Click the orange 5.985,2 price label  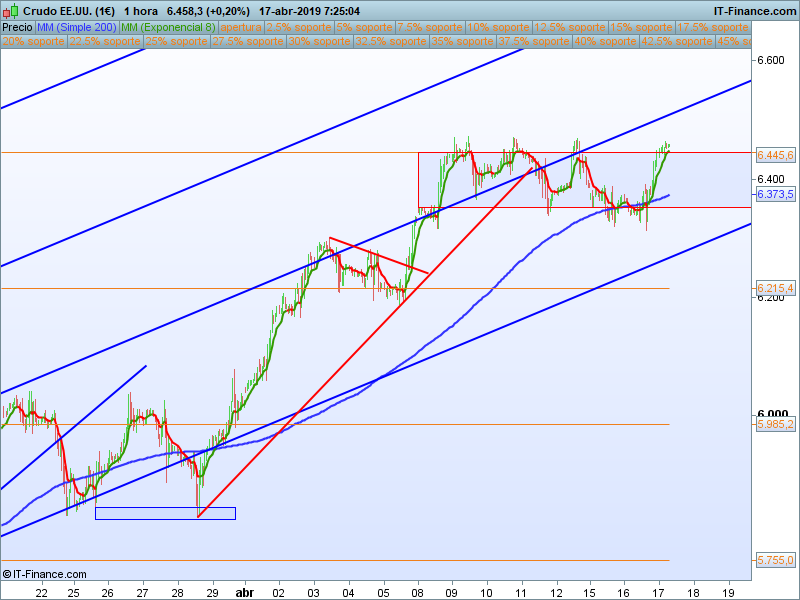pos(776,424)
